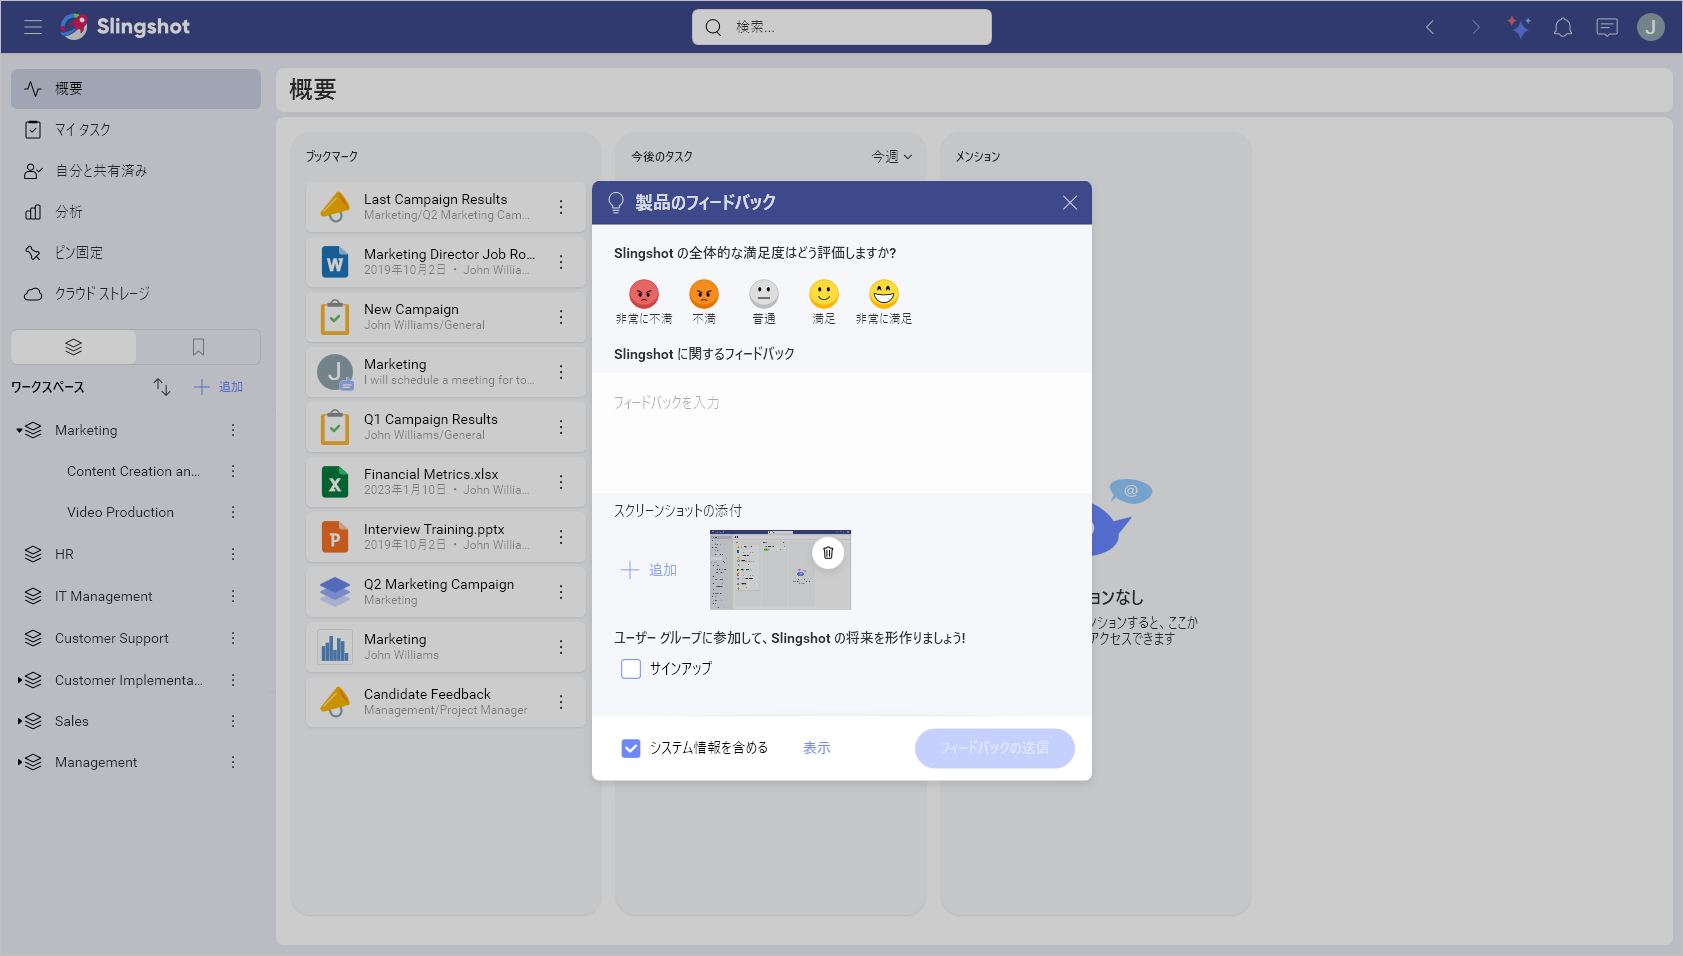
Task: Rate 非常に不満 with red angry face
Action: [644, 294]
